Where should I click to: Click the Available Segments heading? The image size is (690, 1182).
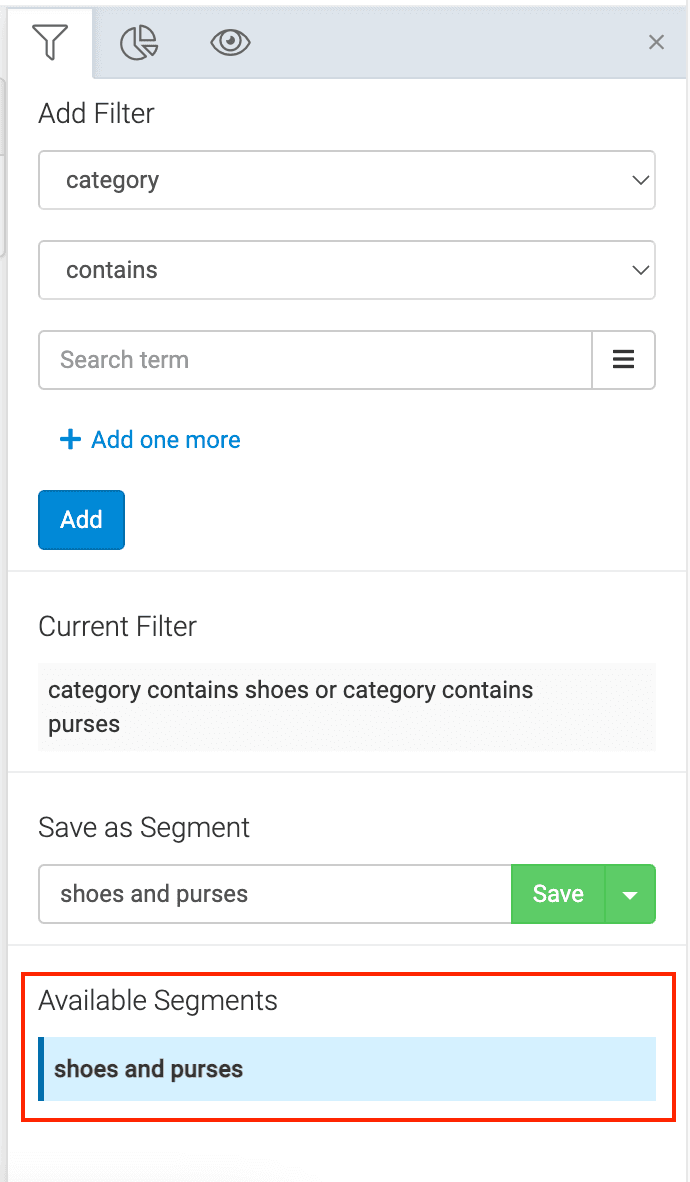coord(158,1000)
